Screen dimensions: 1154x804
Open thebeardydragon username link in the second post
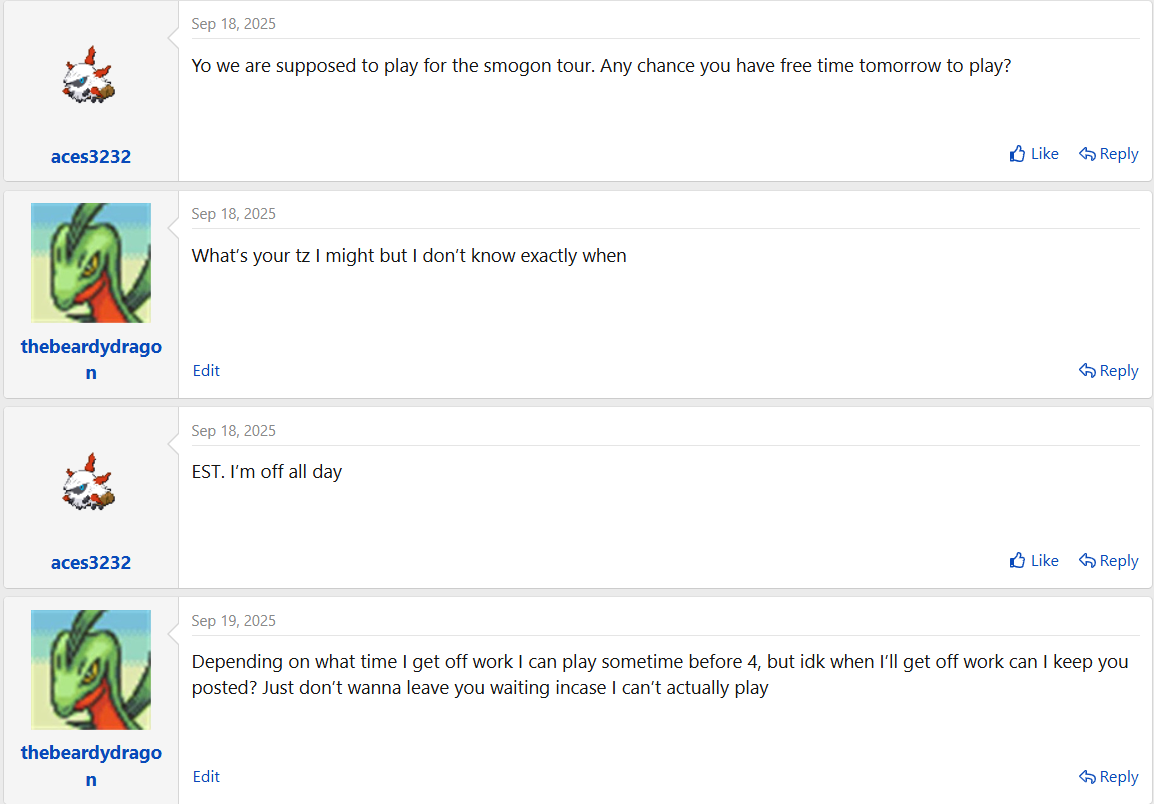click(91, 359)
